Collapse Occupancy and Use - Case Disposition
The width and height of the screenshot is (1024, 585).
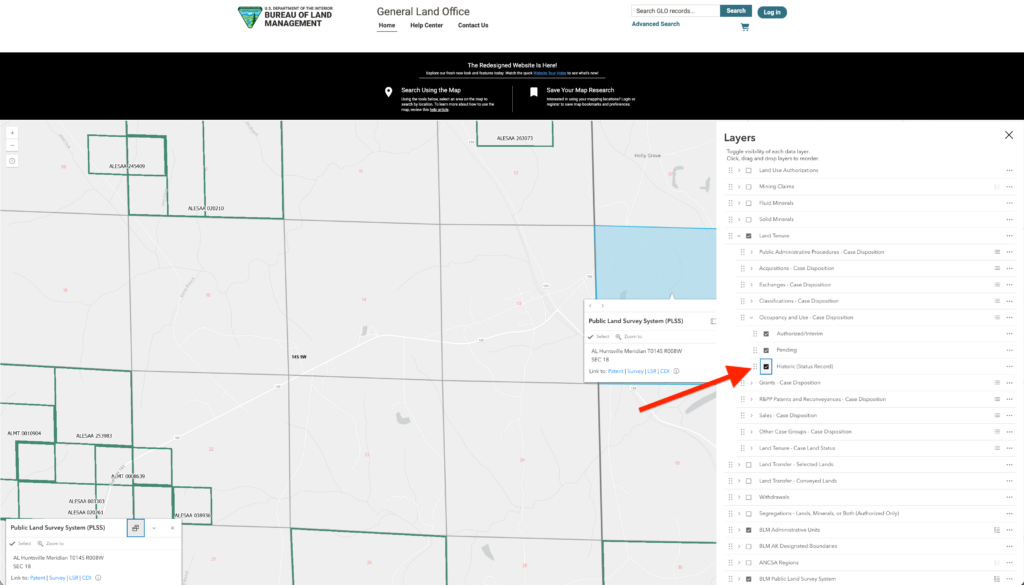(x=751, y=317)
